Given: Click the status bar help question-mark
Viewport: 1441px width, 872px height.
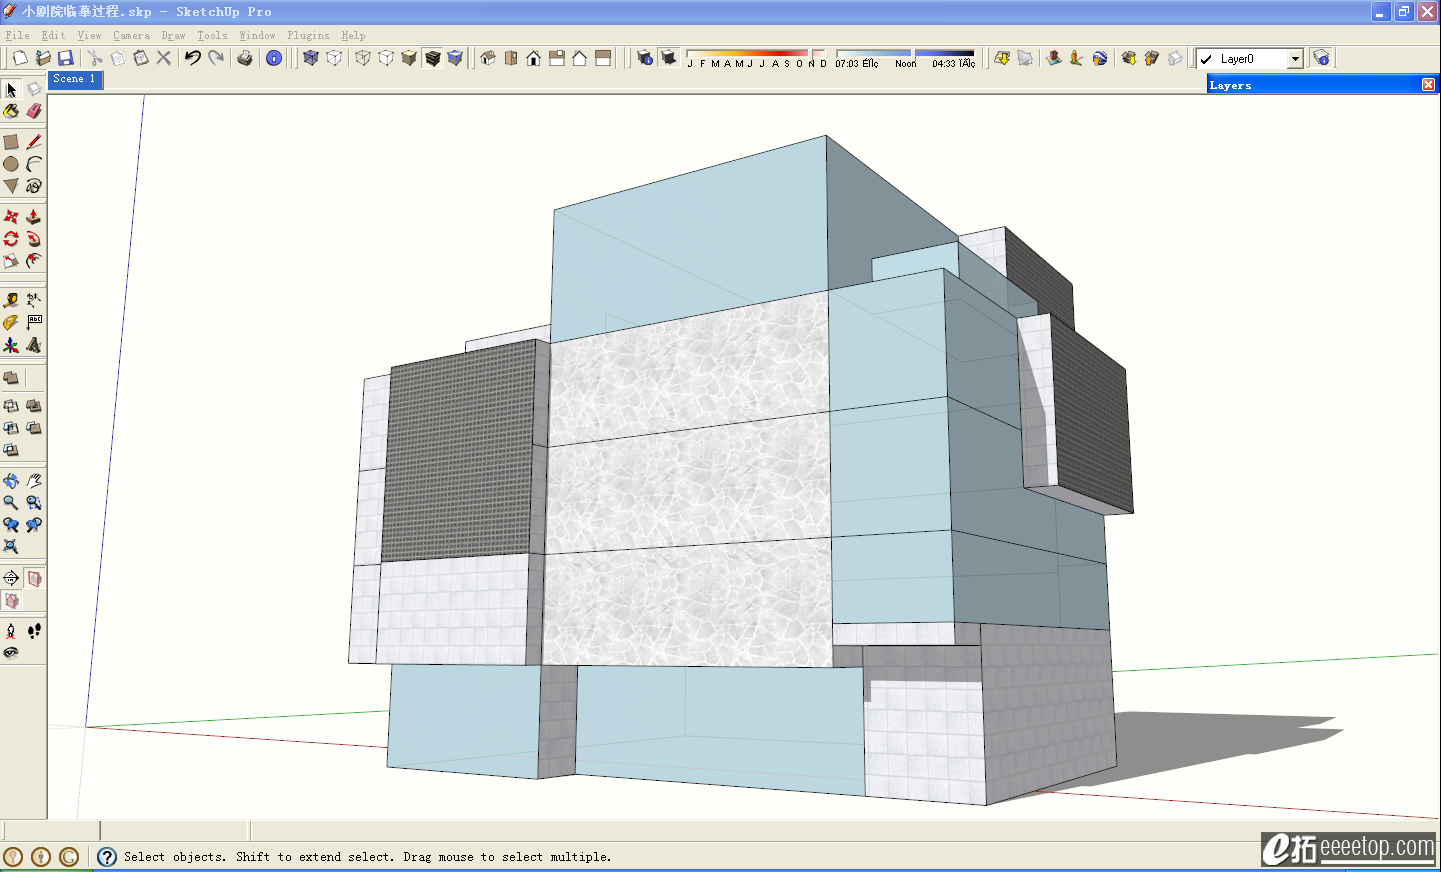Looking at the screenshot, I should click(x=107, y=857).
